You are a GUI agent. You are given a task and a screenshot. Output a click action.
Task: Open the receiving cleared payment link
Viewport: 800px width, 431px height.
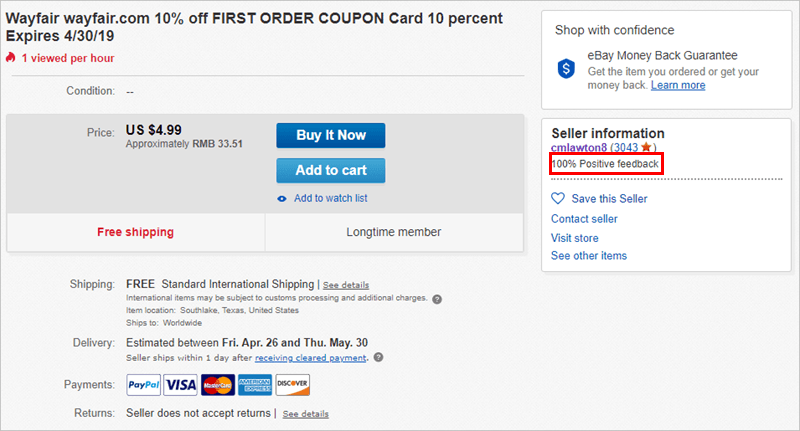(x=310, y=358)
